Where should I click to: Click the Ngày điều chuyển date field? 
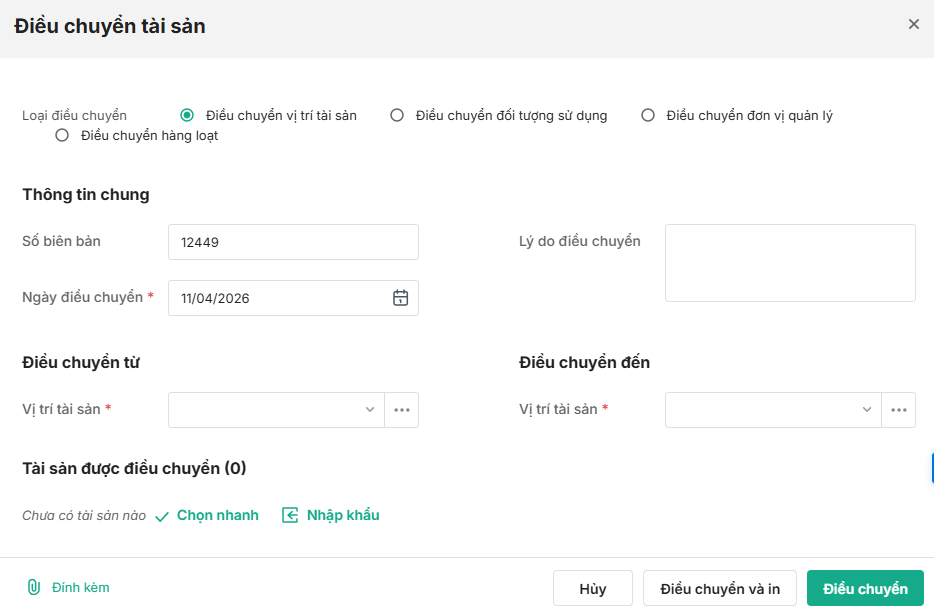tap(280, 298)
